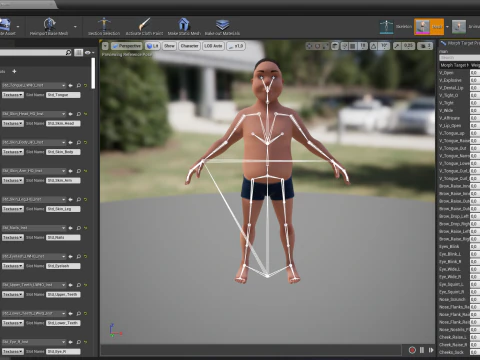Pause animation with the pause button
The width and height of the screenshot is (480, 360).
(x=422, y=350)
